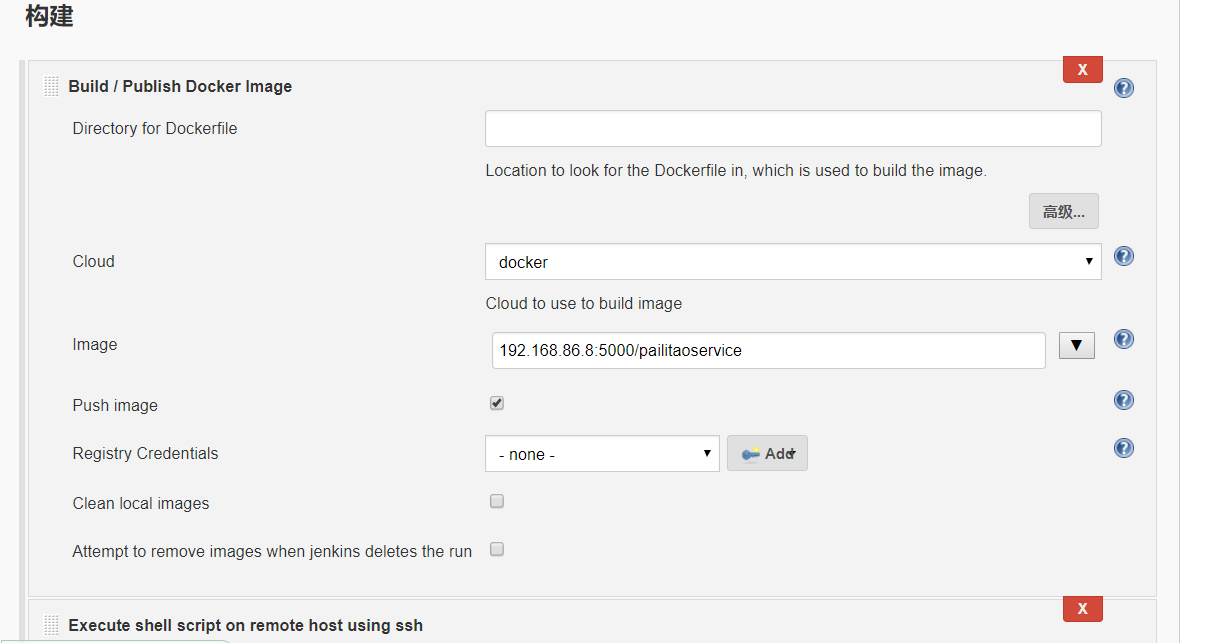Screen dimensions: 1222x643
Task: Open the Cloud dropdown showing docker
Action: click(793, 262)
